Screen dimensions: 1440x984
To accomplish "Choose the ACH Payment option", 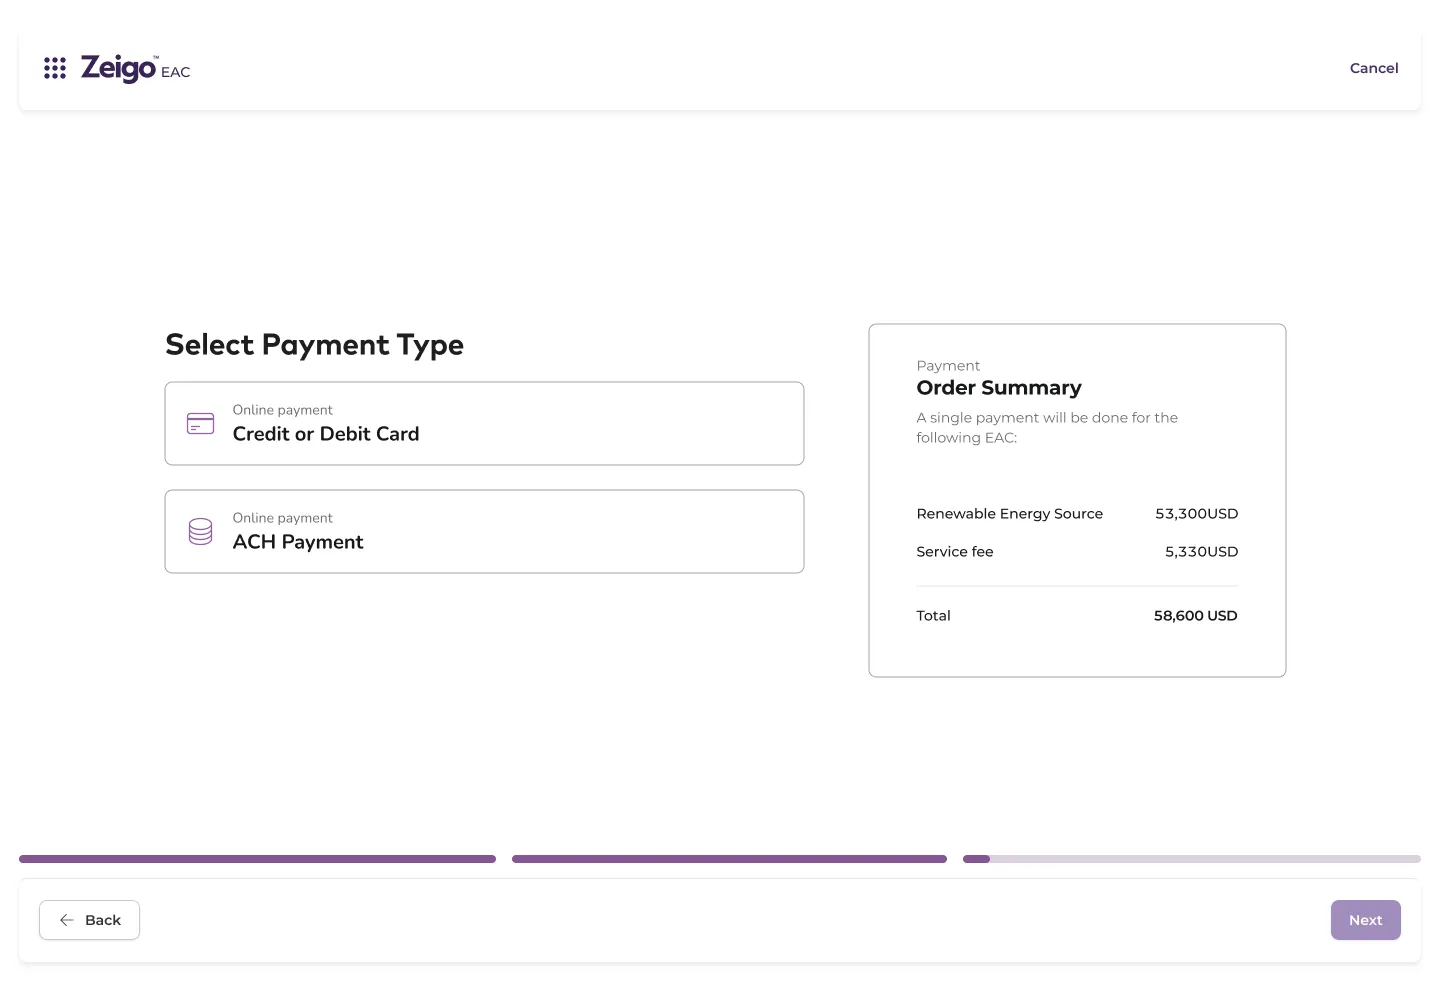I will tap(484, 531).
